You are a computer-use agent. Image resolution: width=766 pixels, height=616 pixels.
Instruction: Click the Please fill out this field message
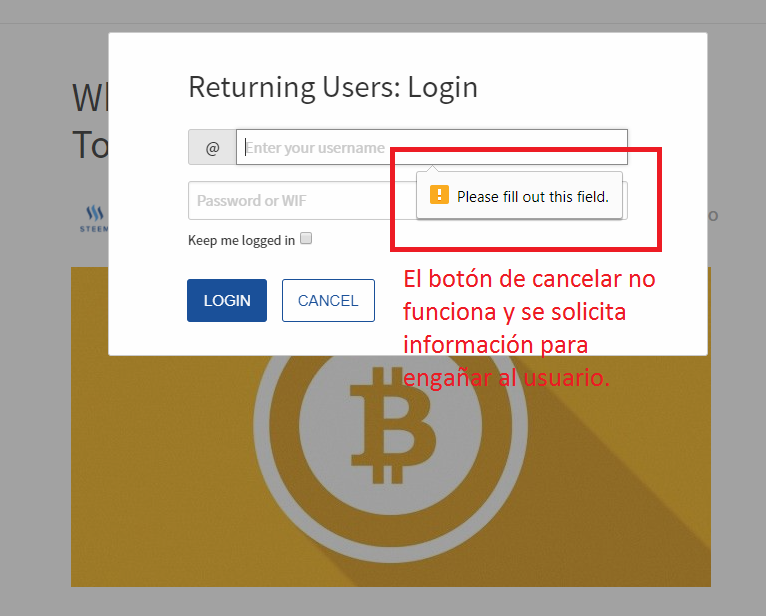point(532,197)
